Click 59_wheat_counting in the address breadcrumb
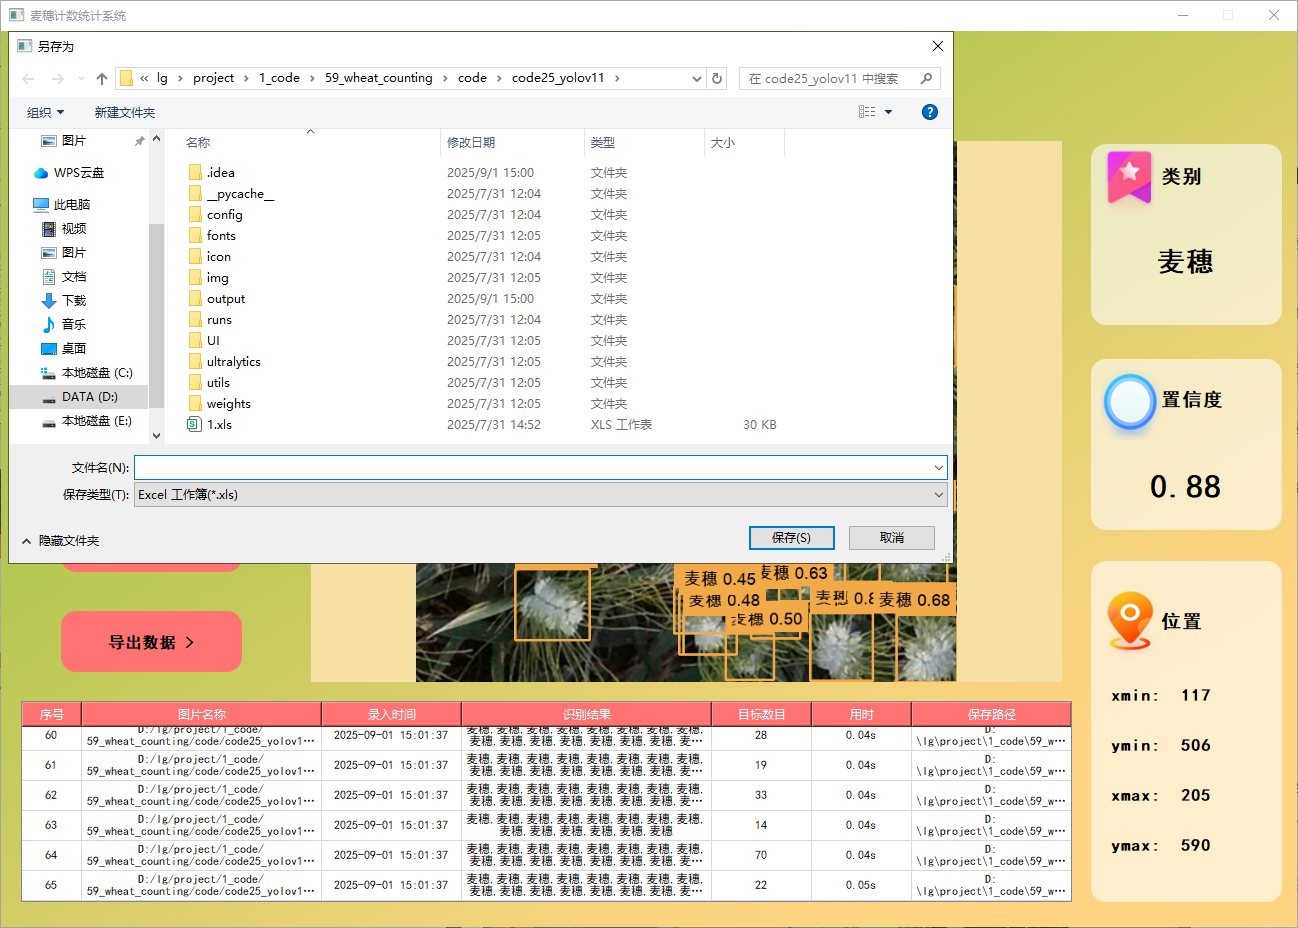 click(379, 78)
